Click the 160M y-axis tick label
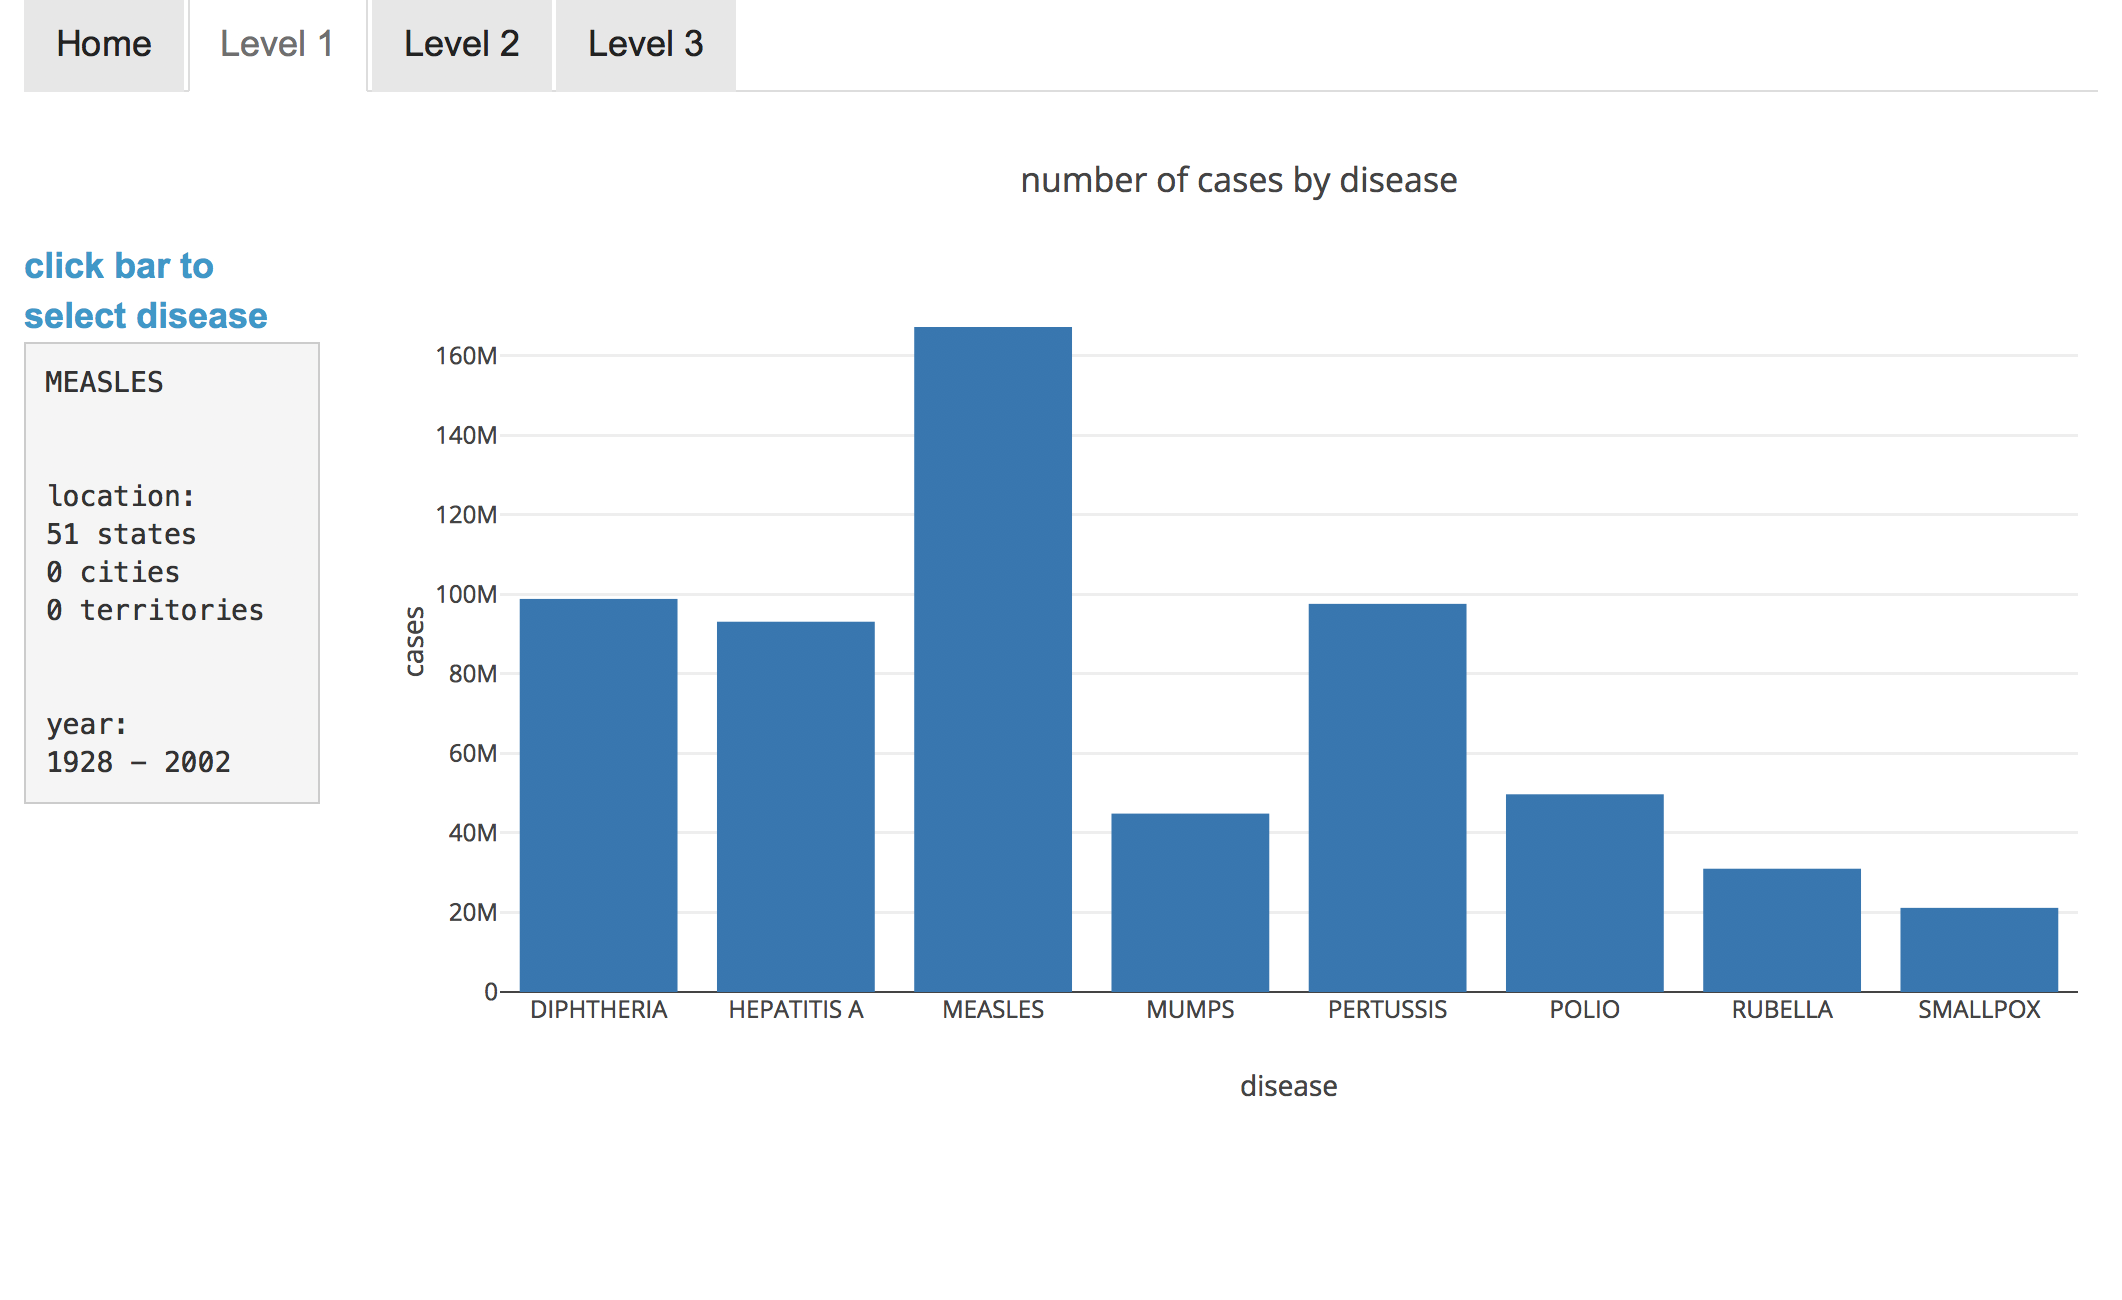 coord(466,356)
